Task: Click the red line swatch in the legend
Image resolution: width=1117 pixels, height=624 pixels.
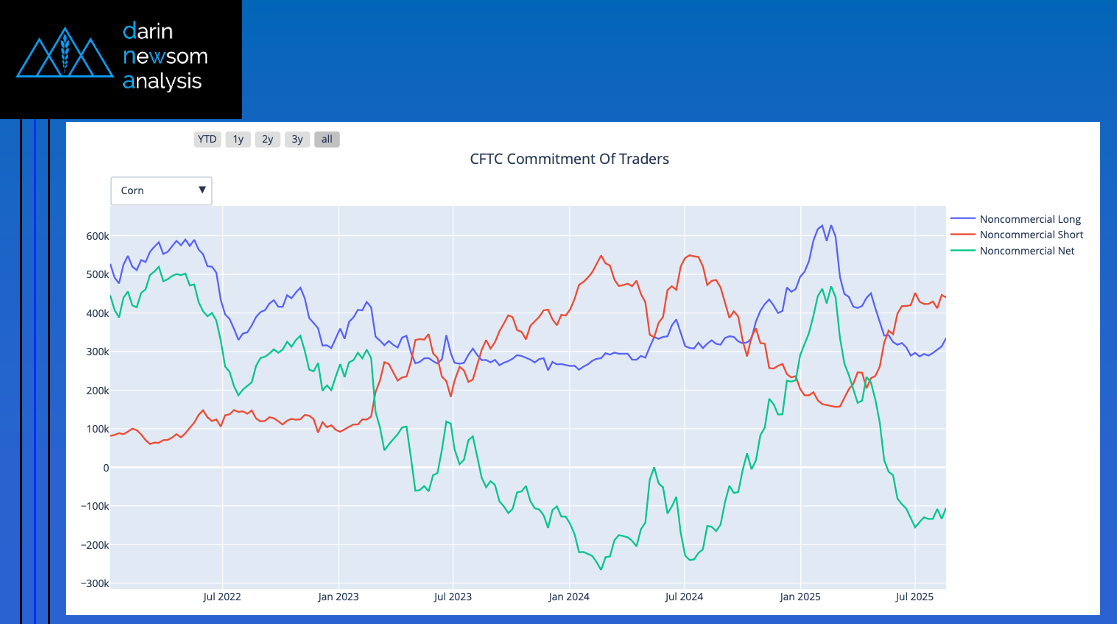Action: 962,235
